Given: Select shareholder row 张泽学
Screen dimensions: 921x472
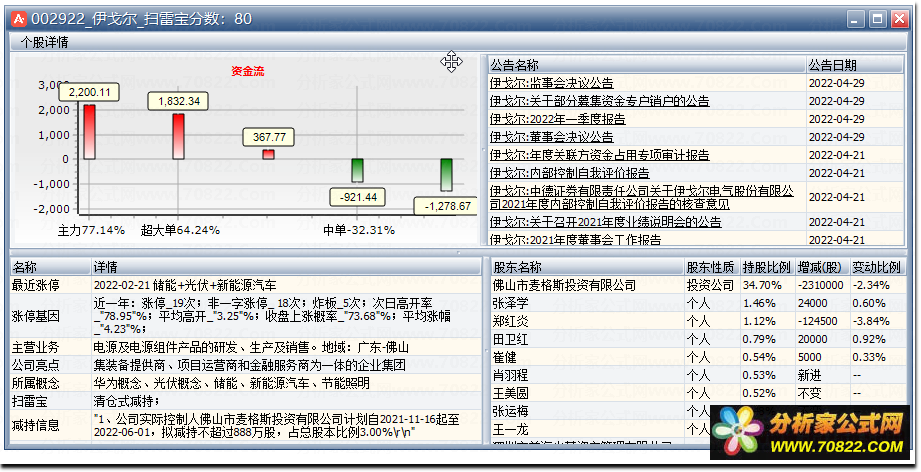Looking at the screenshot, I should pyautogui.click(x=697, y=304).
